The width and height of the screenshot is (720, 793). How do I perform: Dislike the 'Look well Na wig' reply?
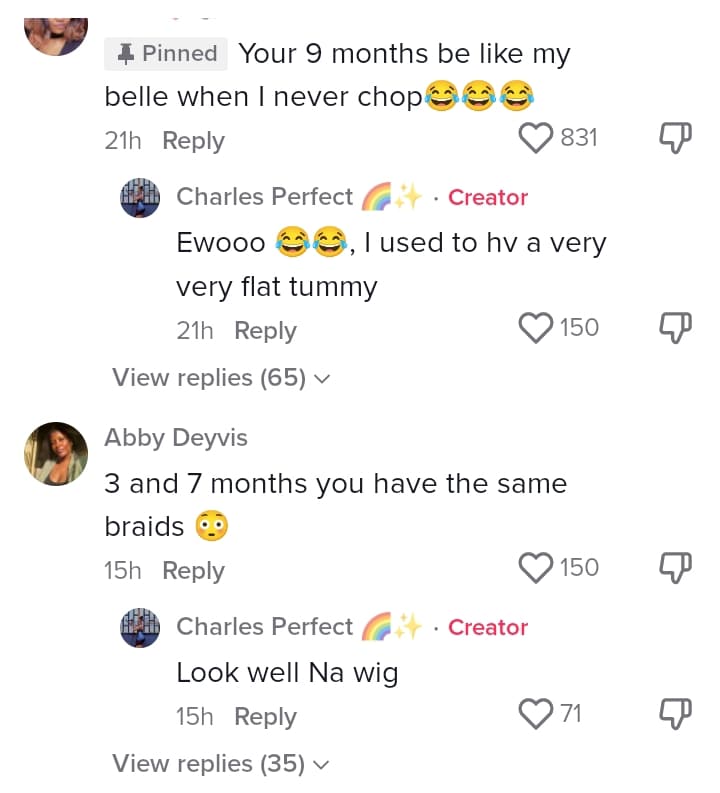(x=676, y=714)
